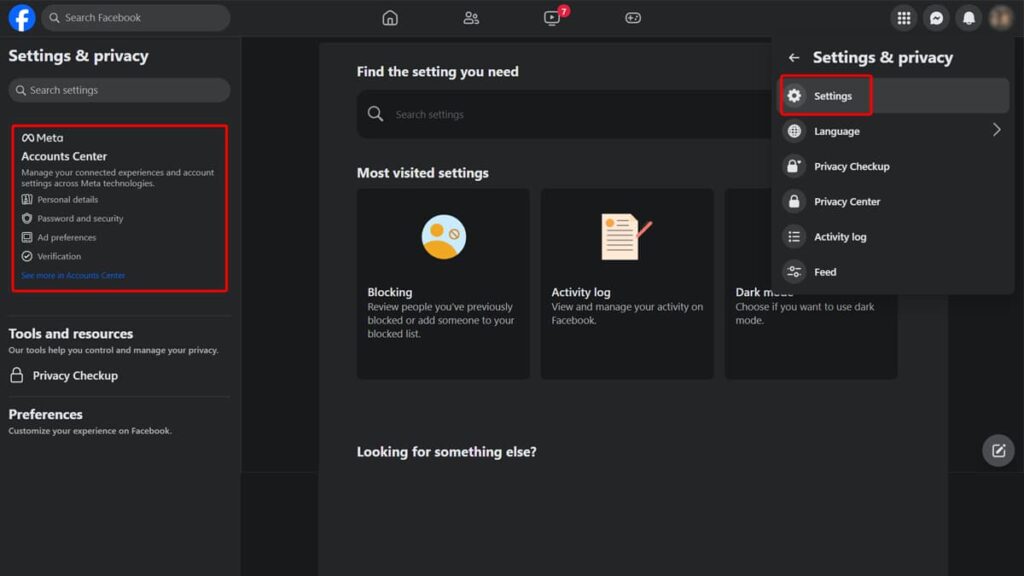Open Messenger from the top bar
1024x576 pixels.
[935, 17]
